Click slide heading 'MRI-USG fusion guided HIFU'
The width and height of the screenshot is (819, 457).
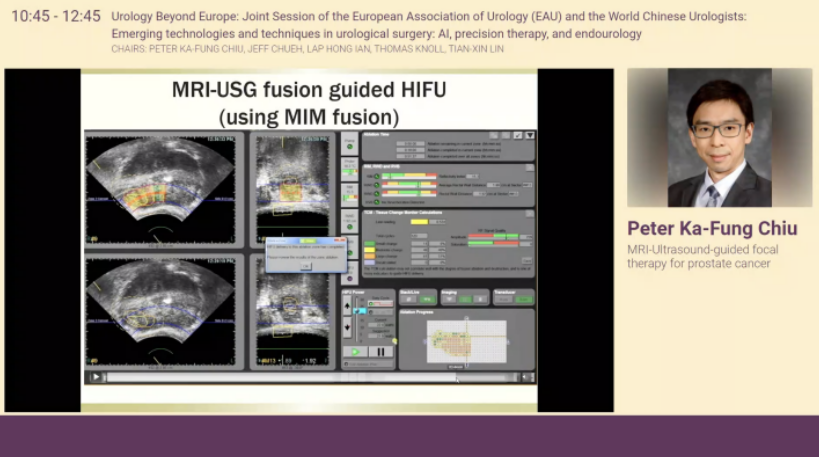(x=309, y=89)
